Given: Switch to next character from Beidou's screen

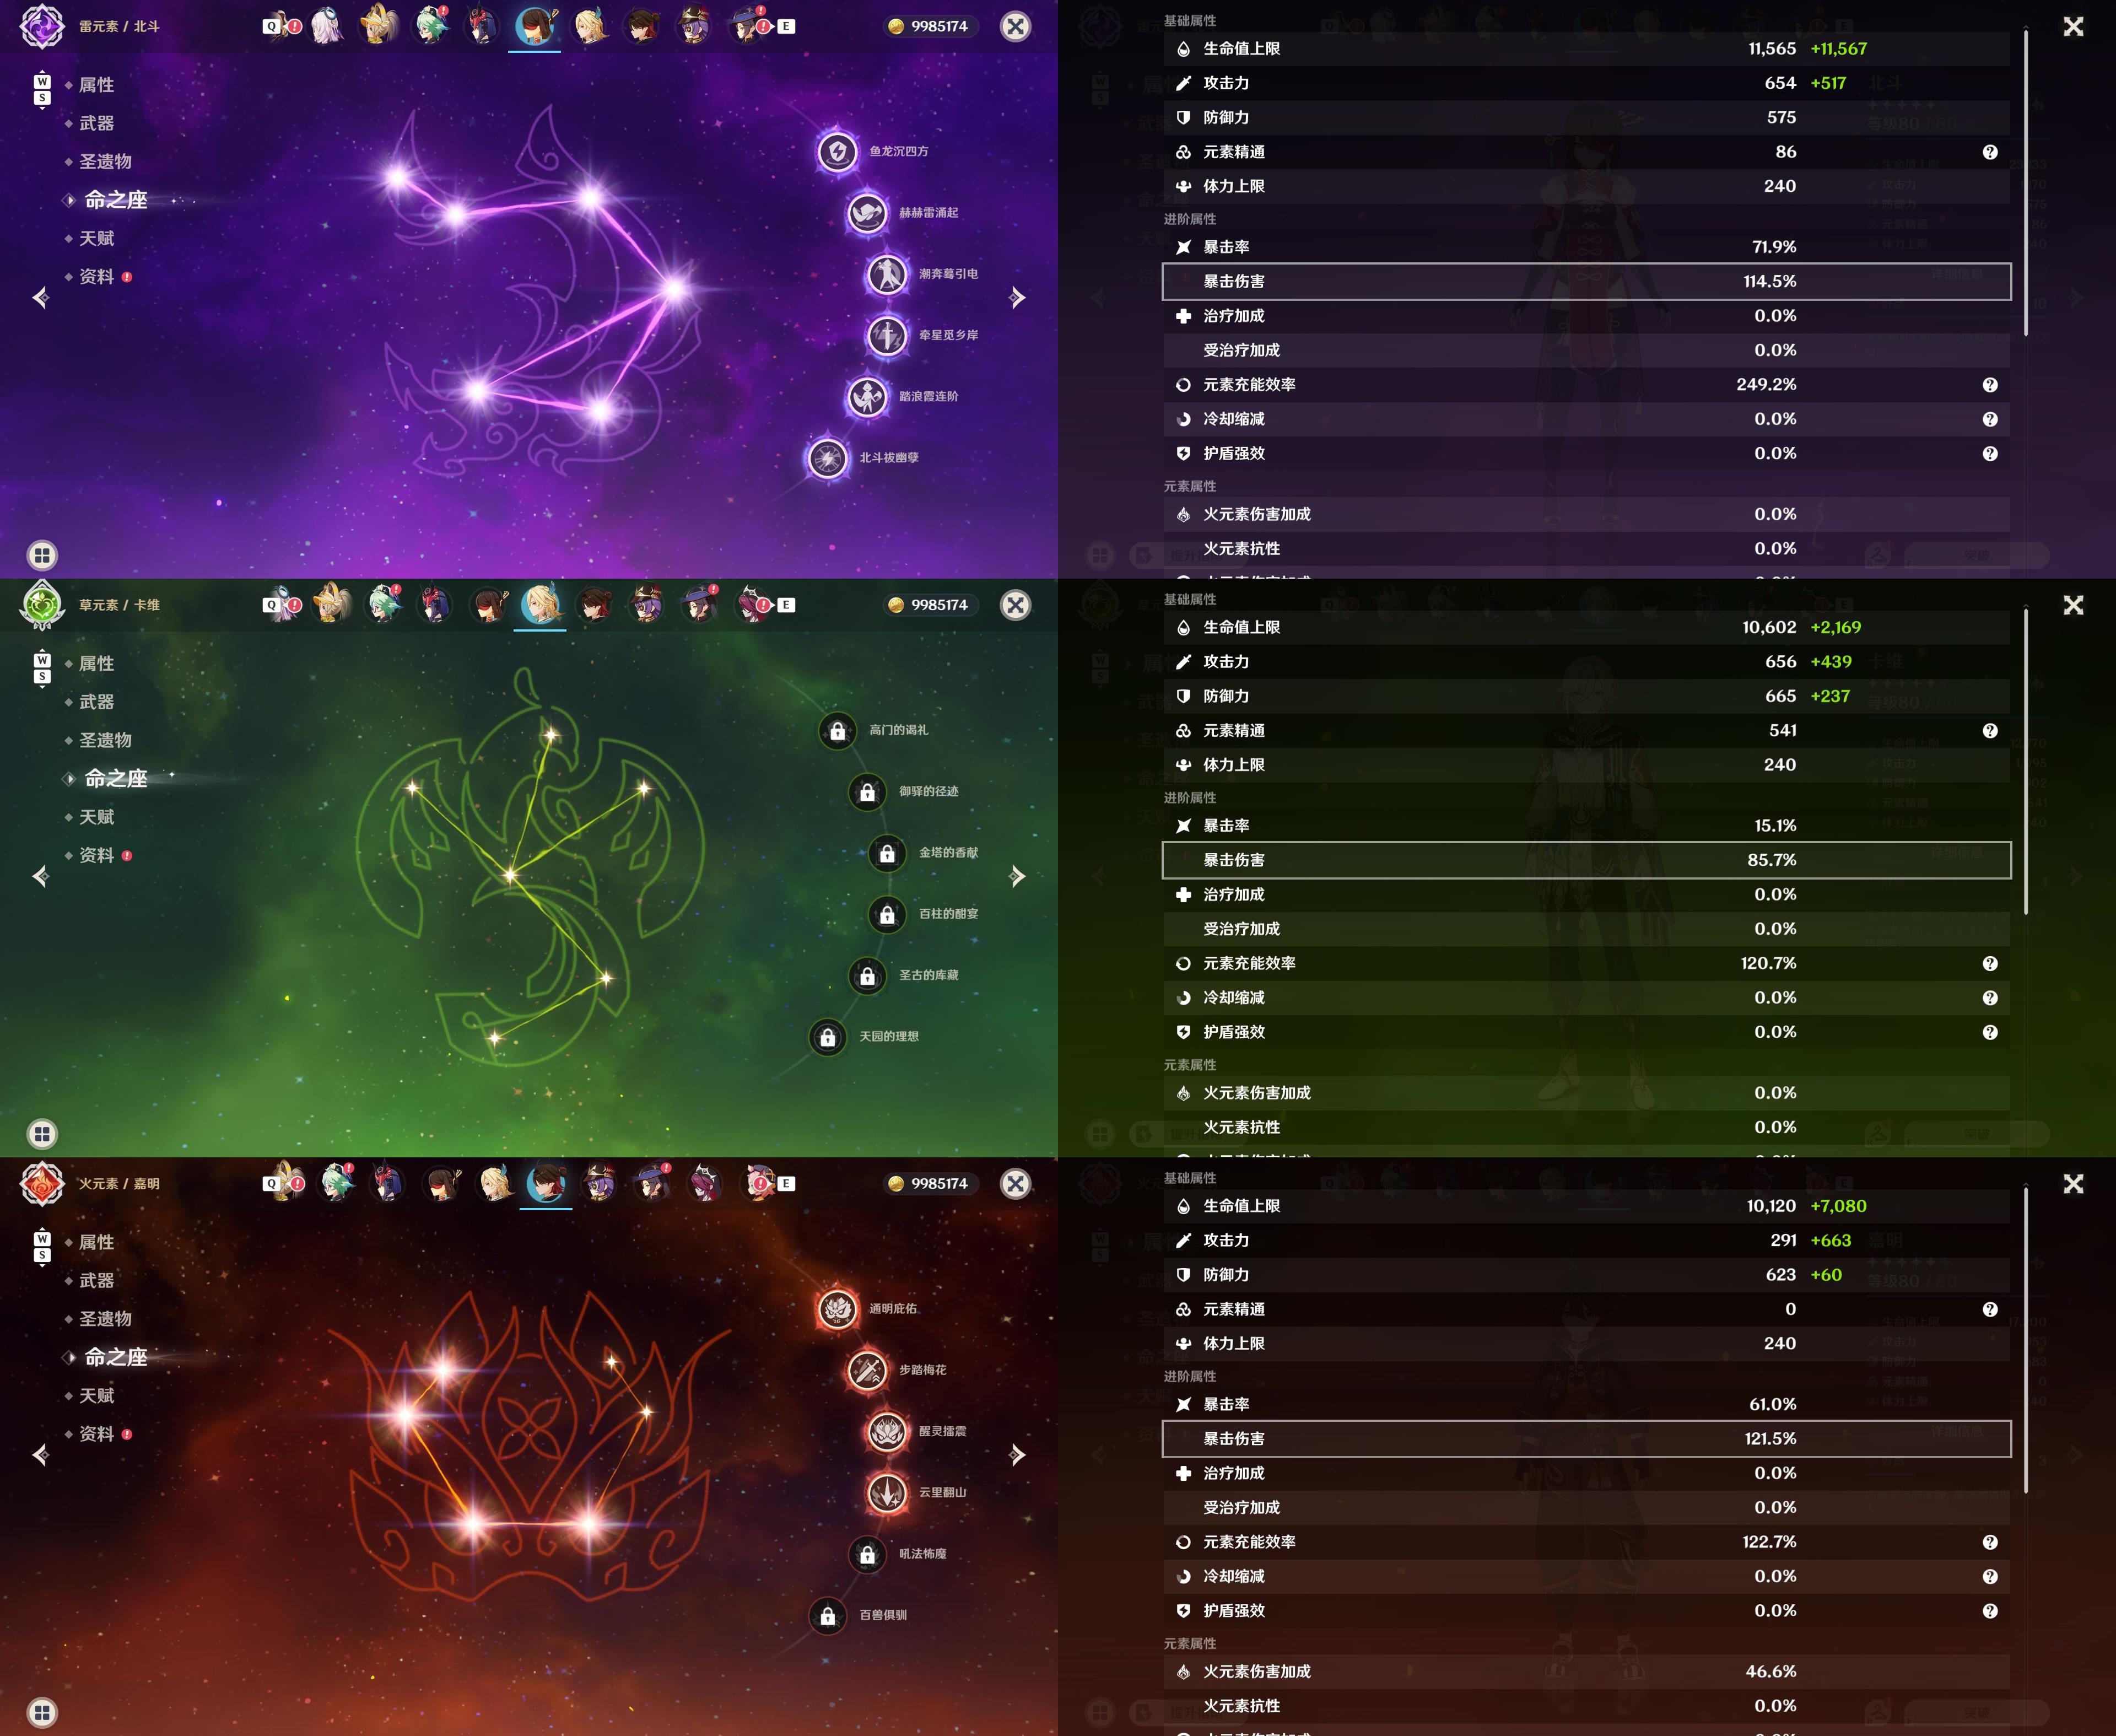Looking at the screenshot, I should pos(1017,298).
